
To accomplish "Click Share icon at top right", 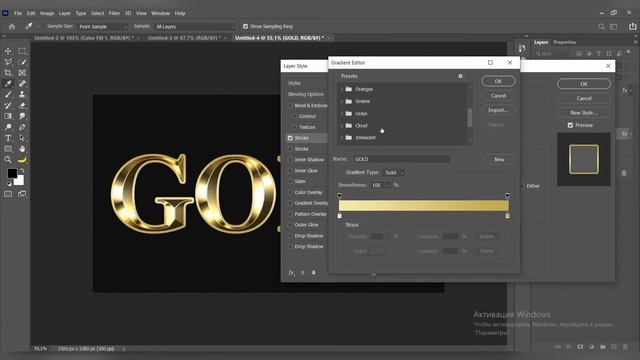I will 632,27.
